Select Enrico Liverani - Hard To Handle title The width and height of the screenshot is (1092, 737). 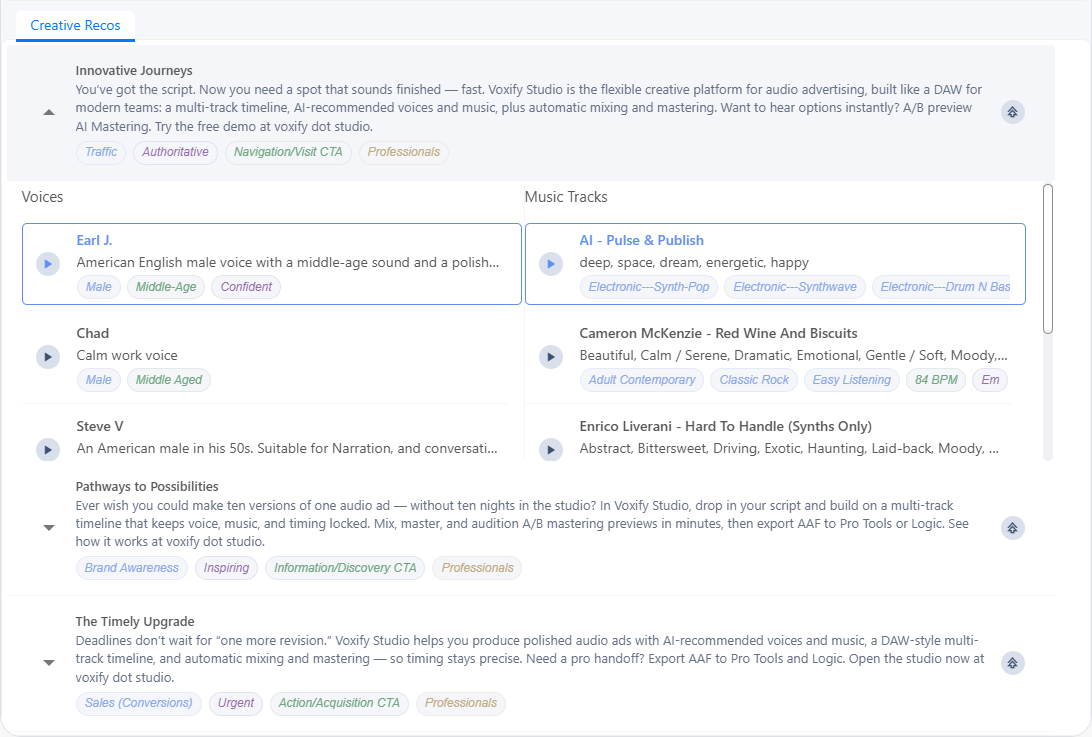(x=725, y=426)
